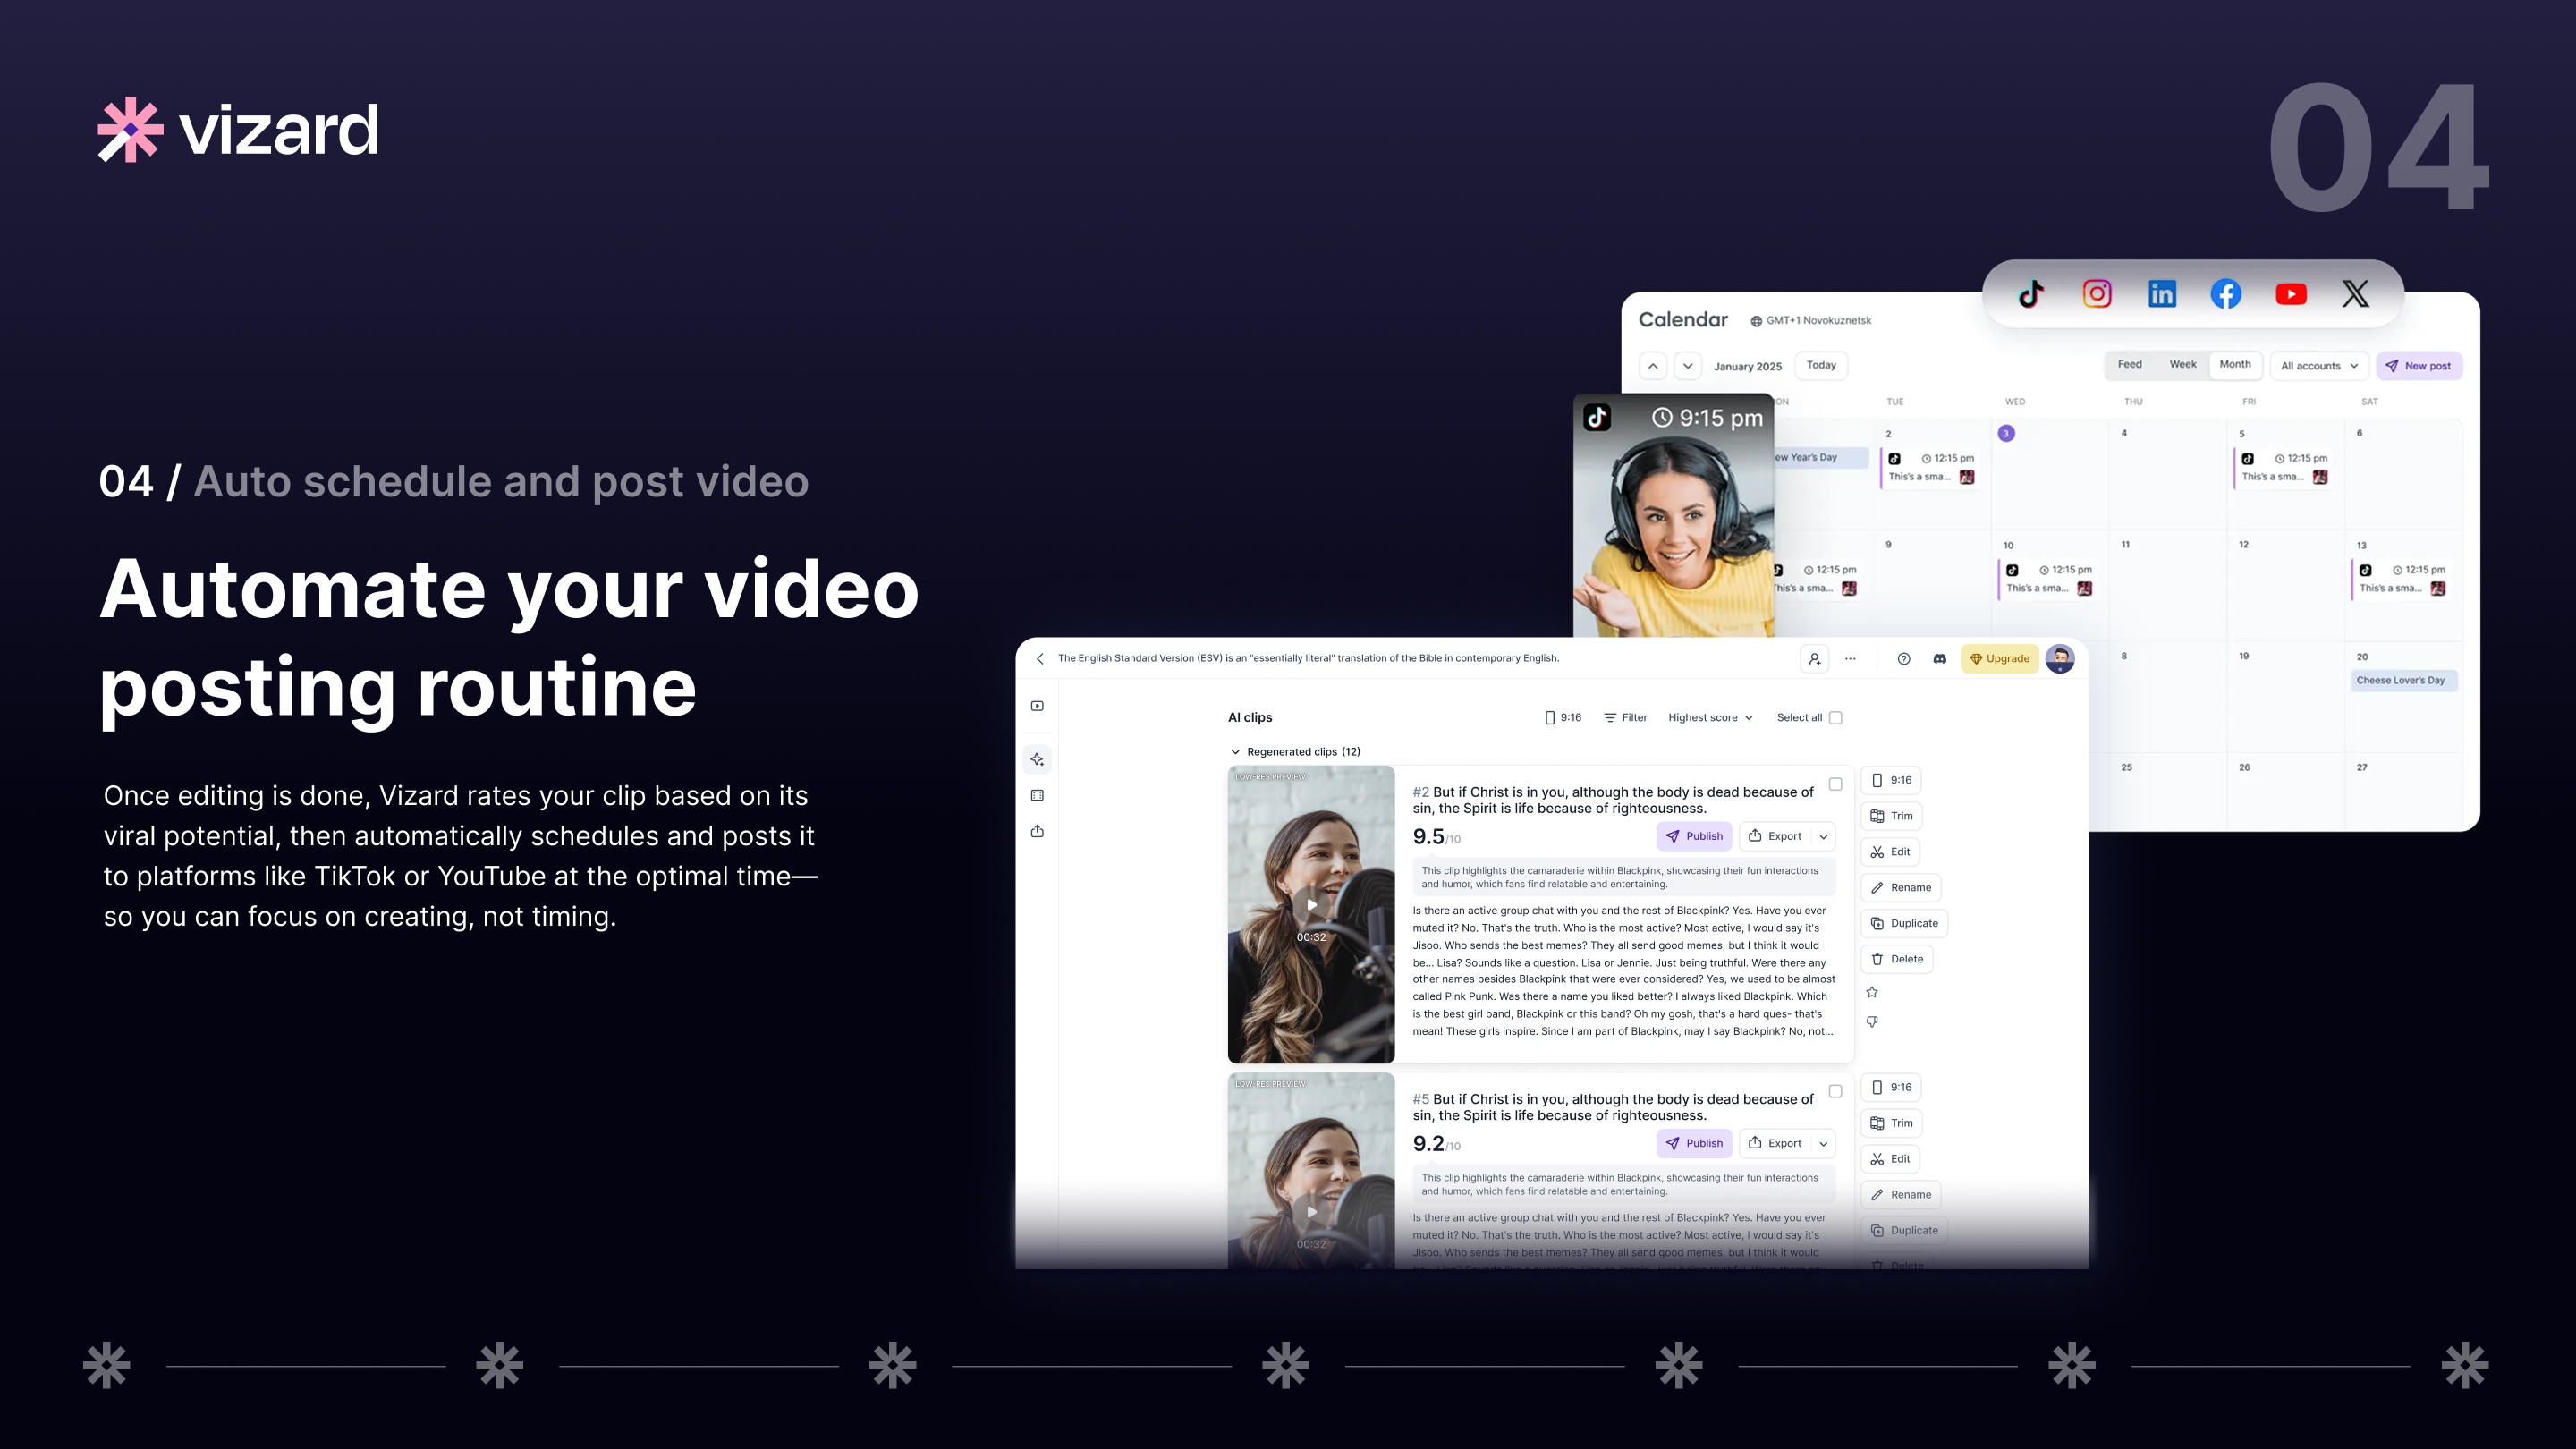2576x1449 pixels.
Task: Click the thumbs down icon for clip #2
Action: click(x=1872, y=1022)
